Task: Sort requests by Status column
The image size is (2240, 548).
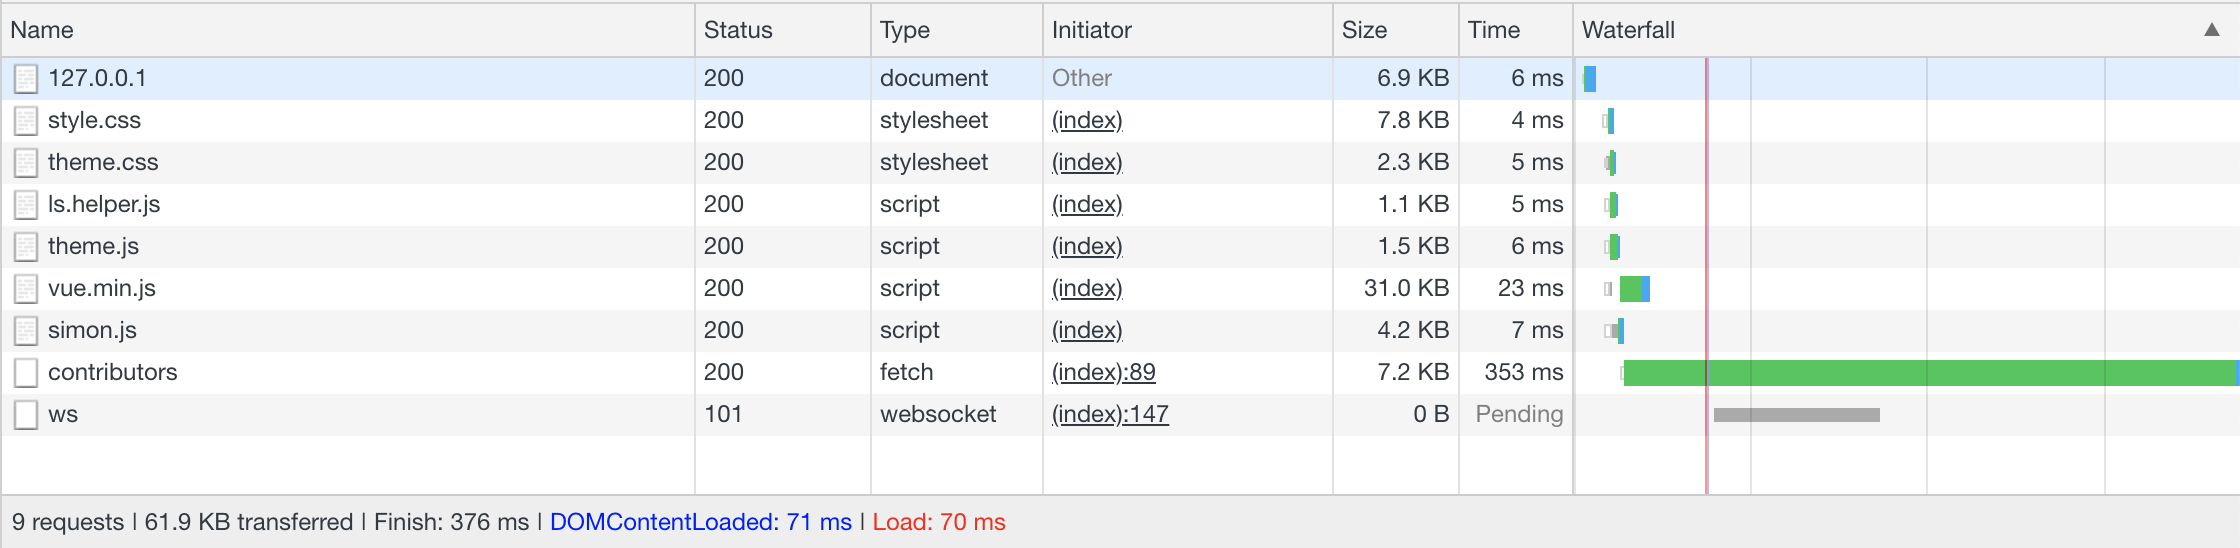Action: (738, 30)
